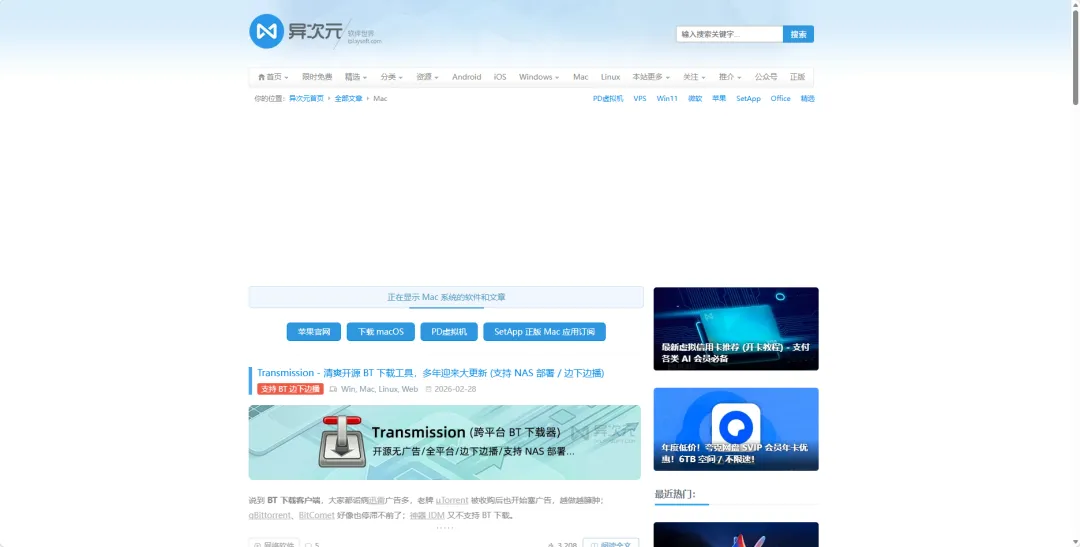Viewport: 1080px width, 547px height.
Task: Open the qBittorrent link in article text
Action: tap(270, 515)
